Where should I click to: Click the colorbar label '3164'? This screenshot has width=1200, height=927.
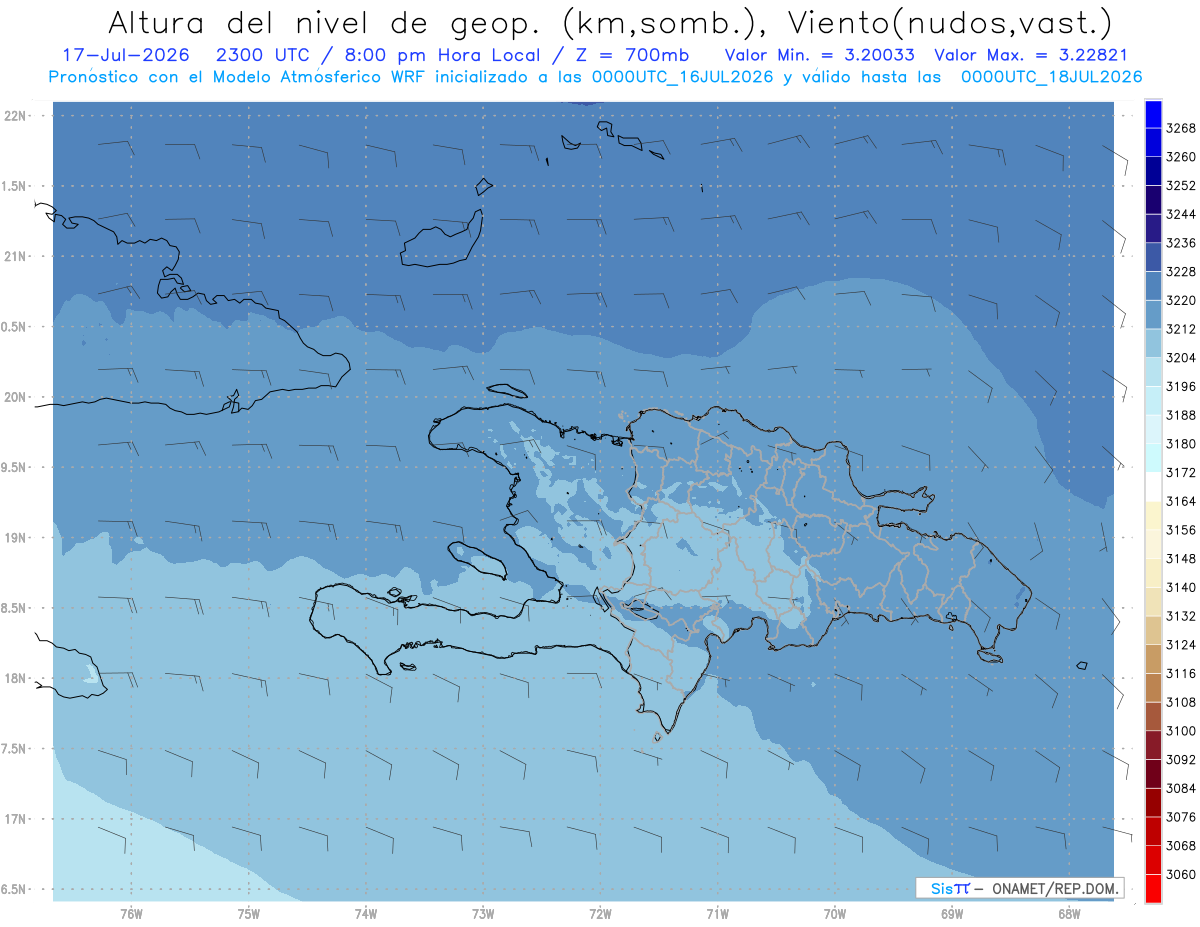(1181, 501)
